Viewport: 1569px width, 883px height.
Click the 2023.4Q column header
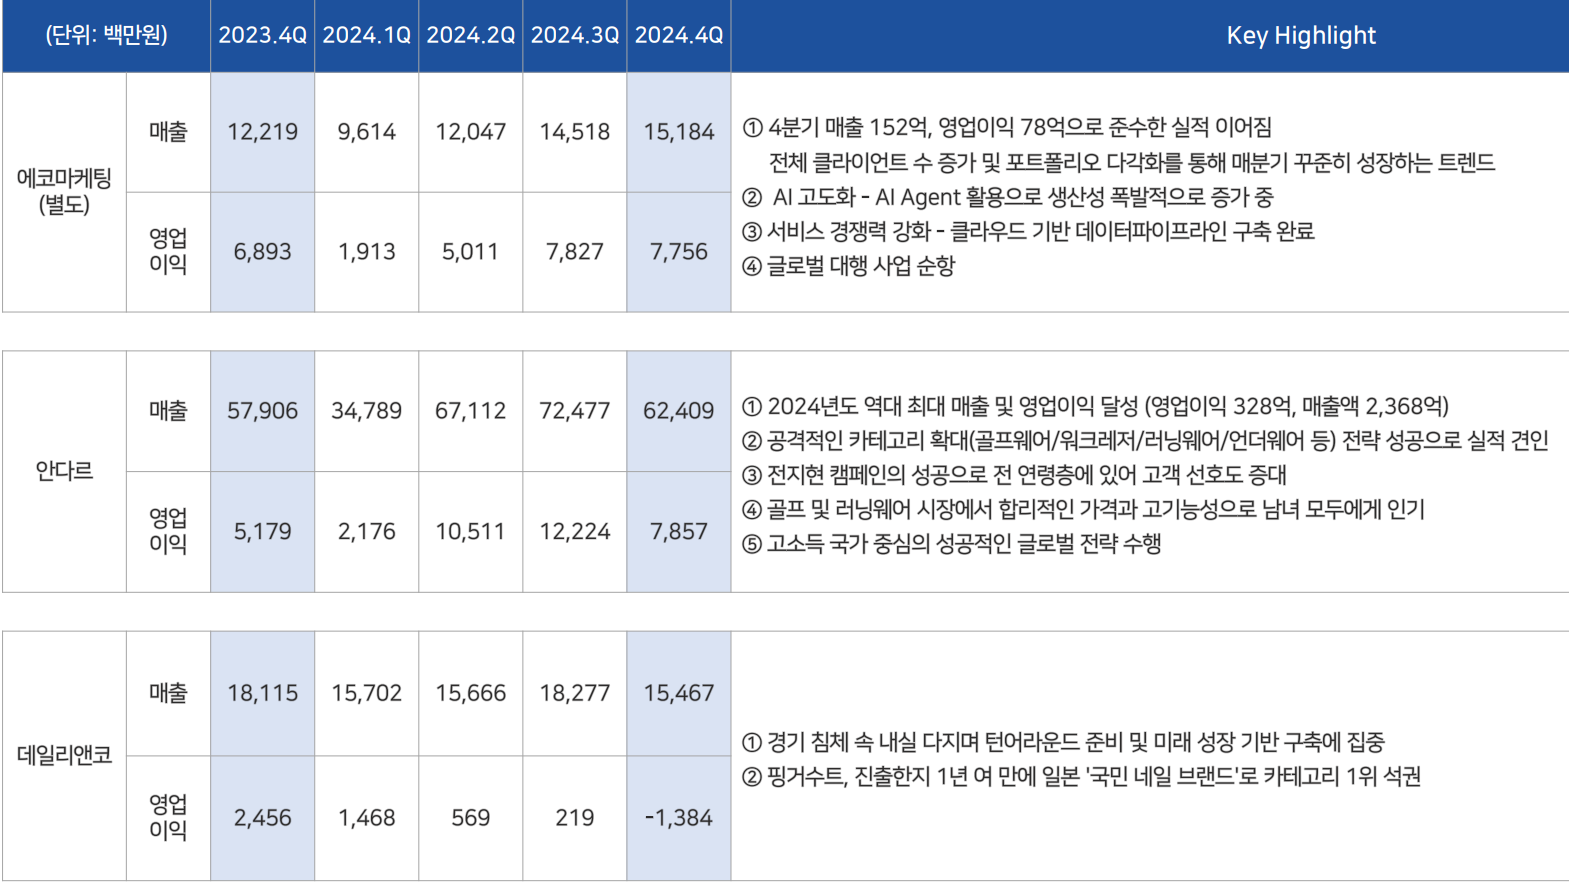tap(262, 35)
